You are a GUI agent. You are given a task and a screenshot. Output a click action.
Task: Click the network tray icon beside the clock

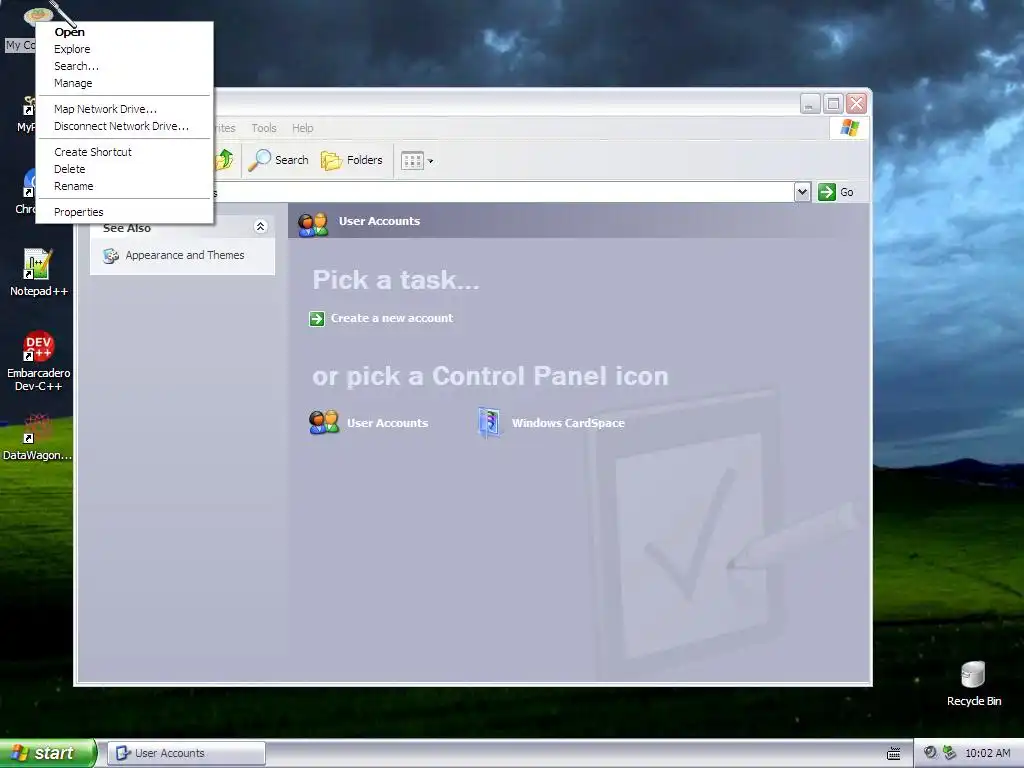pyautogui.click(x=950, y=753)
